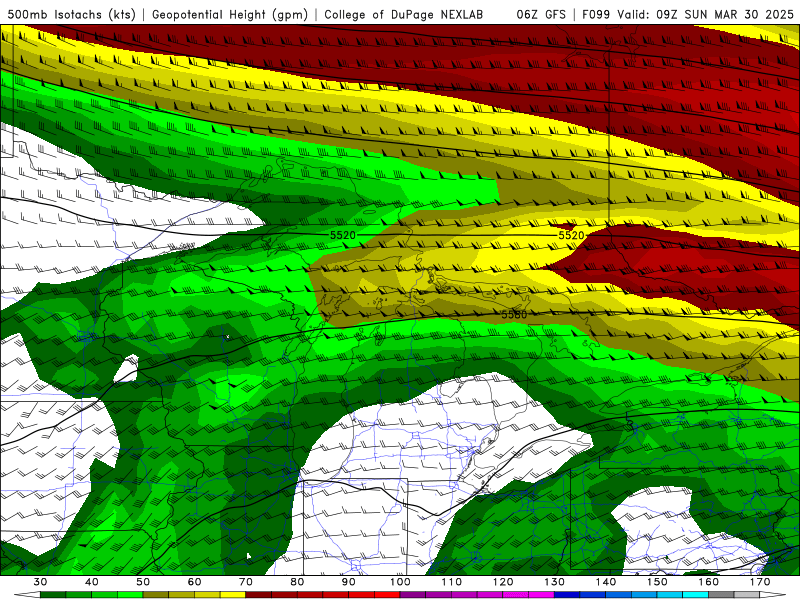Click the 60 value on the color scale

click(194, 582)
